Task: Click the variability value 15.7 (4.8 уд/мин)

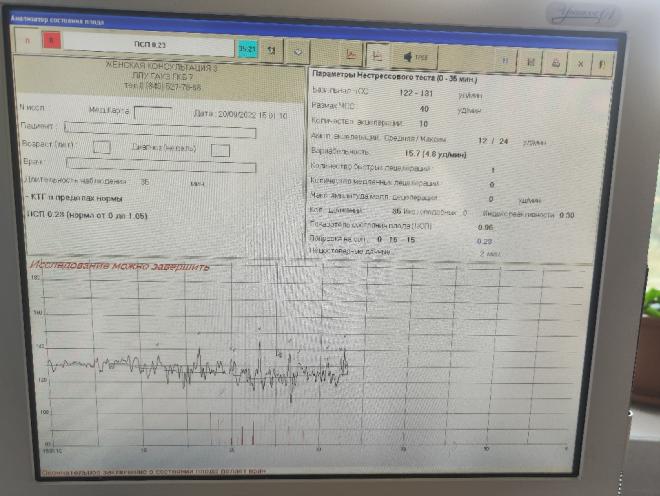Action: pos(435,154)
